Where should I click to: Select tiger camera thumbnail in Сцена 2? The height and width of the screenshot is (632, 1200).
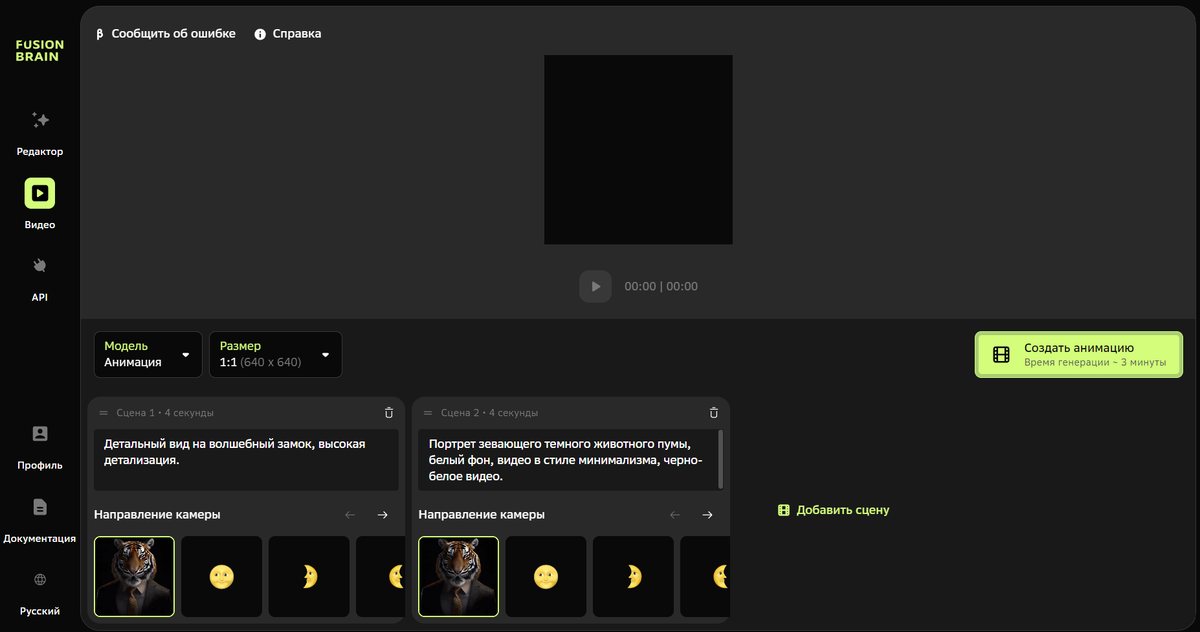pyautogui.click(x=459, y=576)
